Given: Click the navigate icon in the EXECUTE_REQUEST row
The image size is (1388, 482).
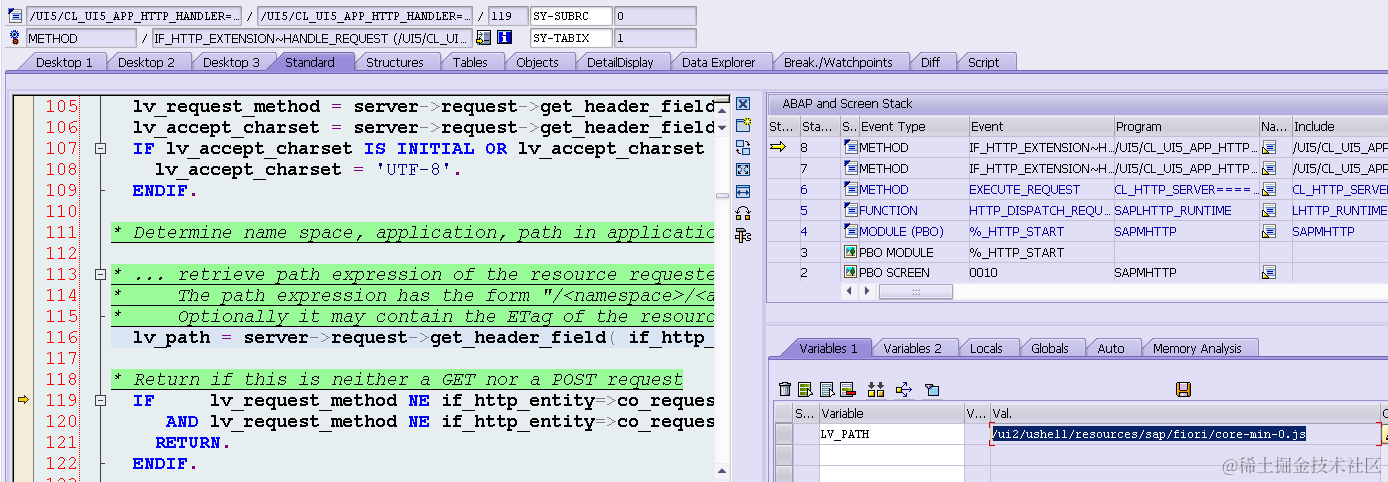Looking at the screenshot, I should tap(1268, 190).
